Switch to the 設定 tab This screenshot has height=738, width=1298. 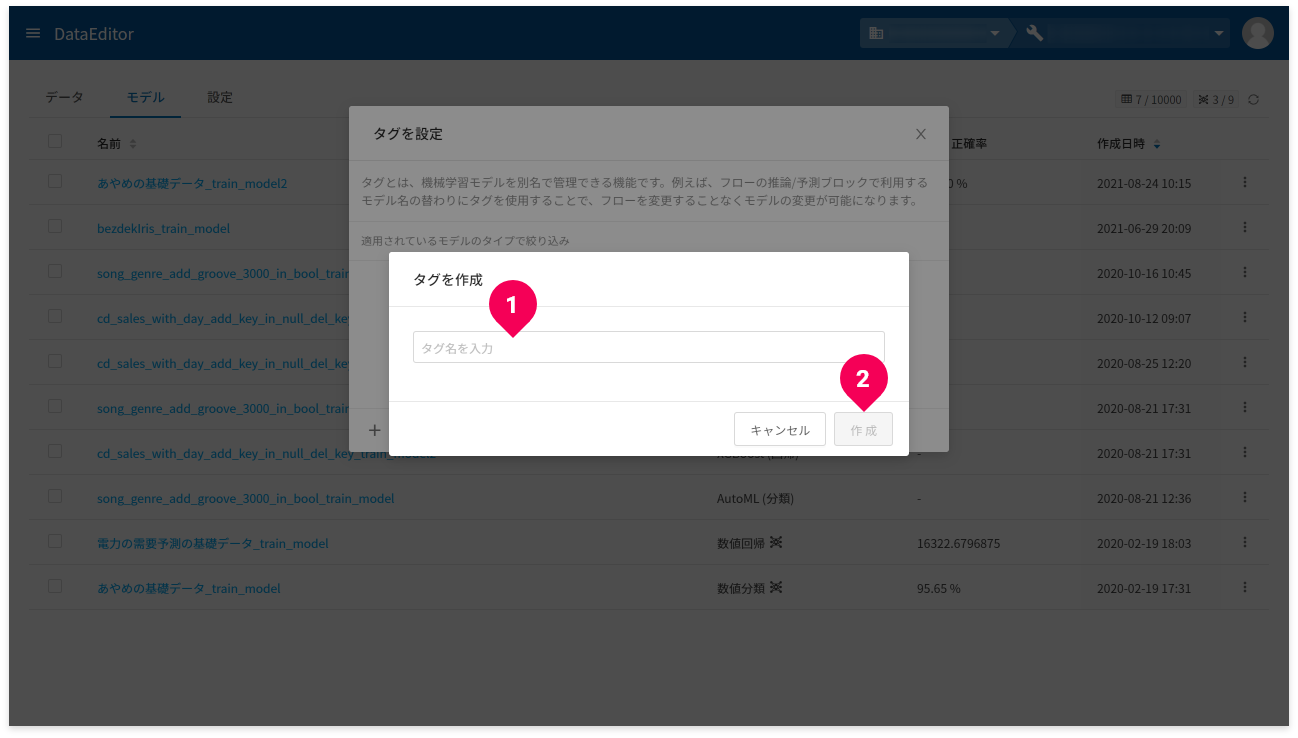pyautogui.click(x=220, y=97)
